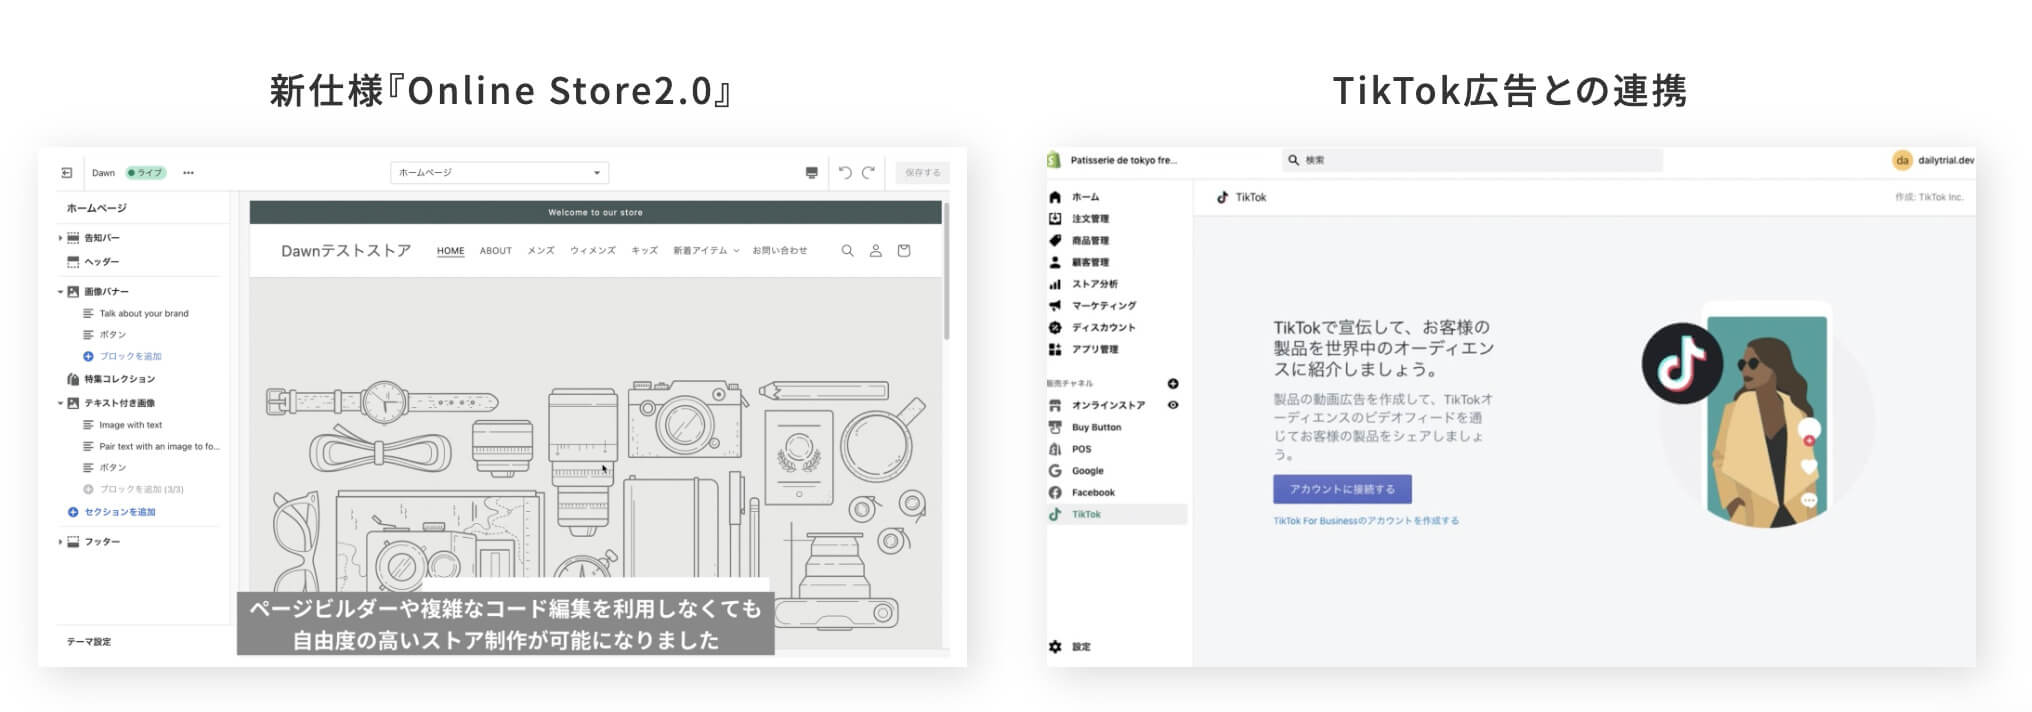The image size is (2032, 712).
Task: Redo the last theme editor change
Action: [868, 173]
